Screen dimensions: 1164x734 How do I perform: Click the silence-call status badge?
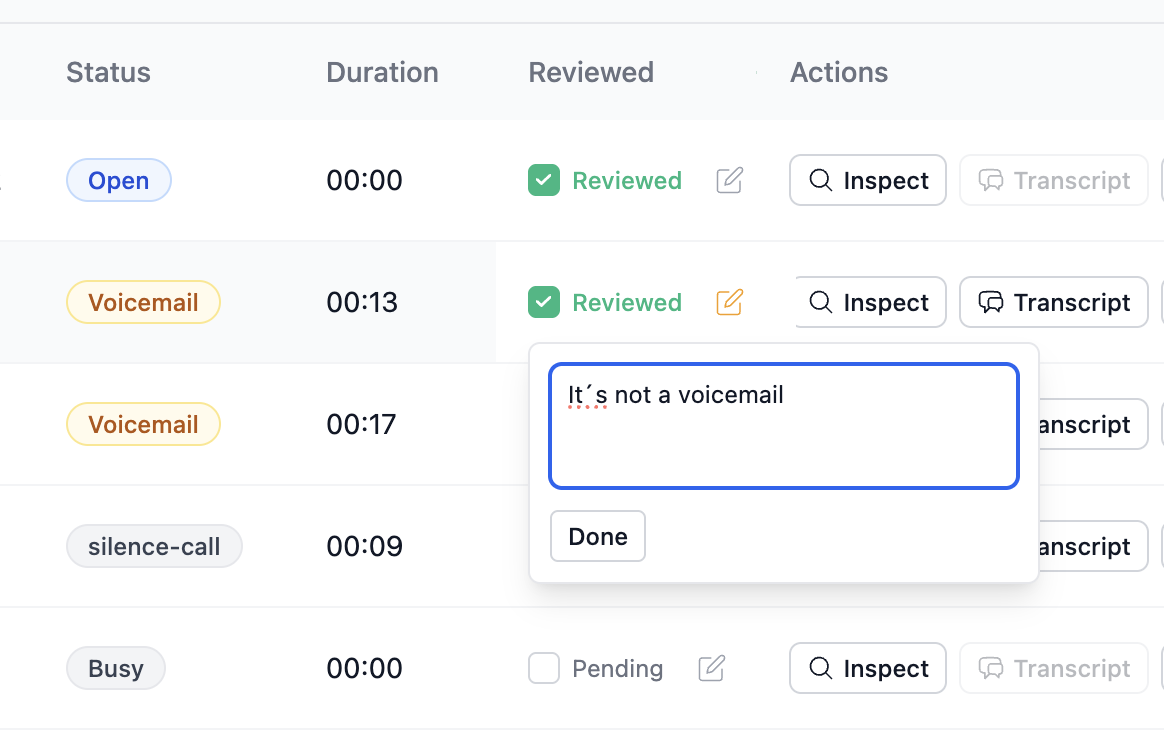pos(154,546)
